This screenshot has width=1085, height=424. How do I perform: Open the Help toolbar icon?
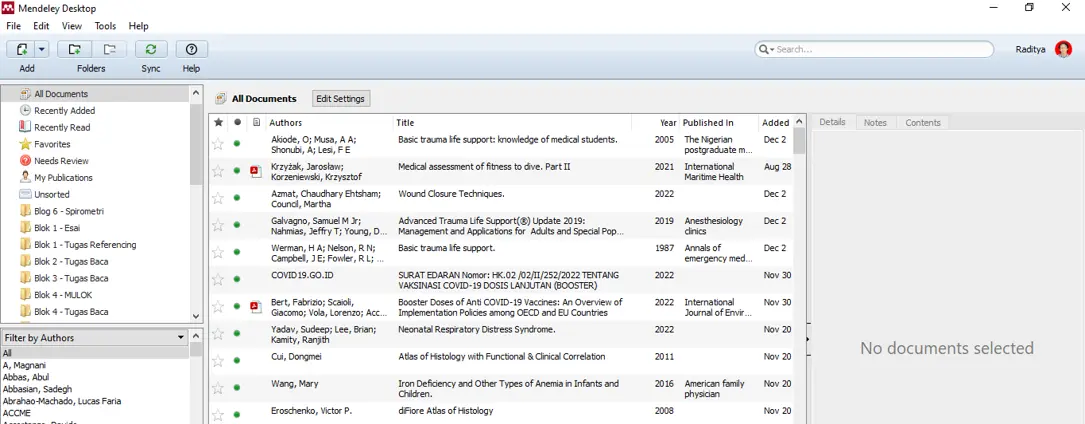tap(191, 49)
